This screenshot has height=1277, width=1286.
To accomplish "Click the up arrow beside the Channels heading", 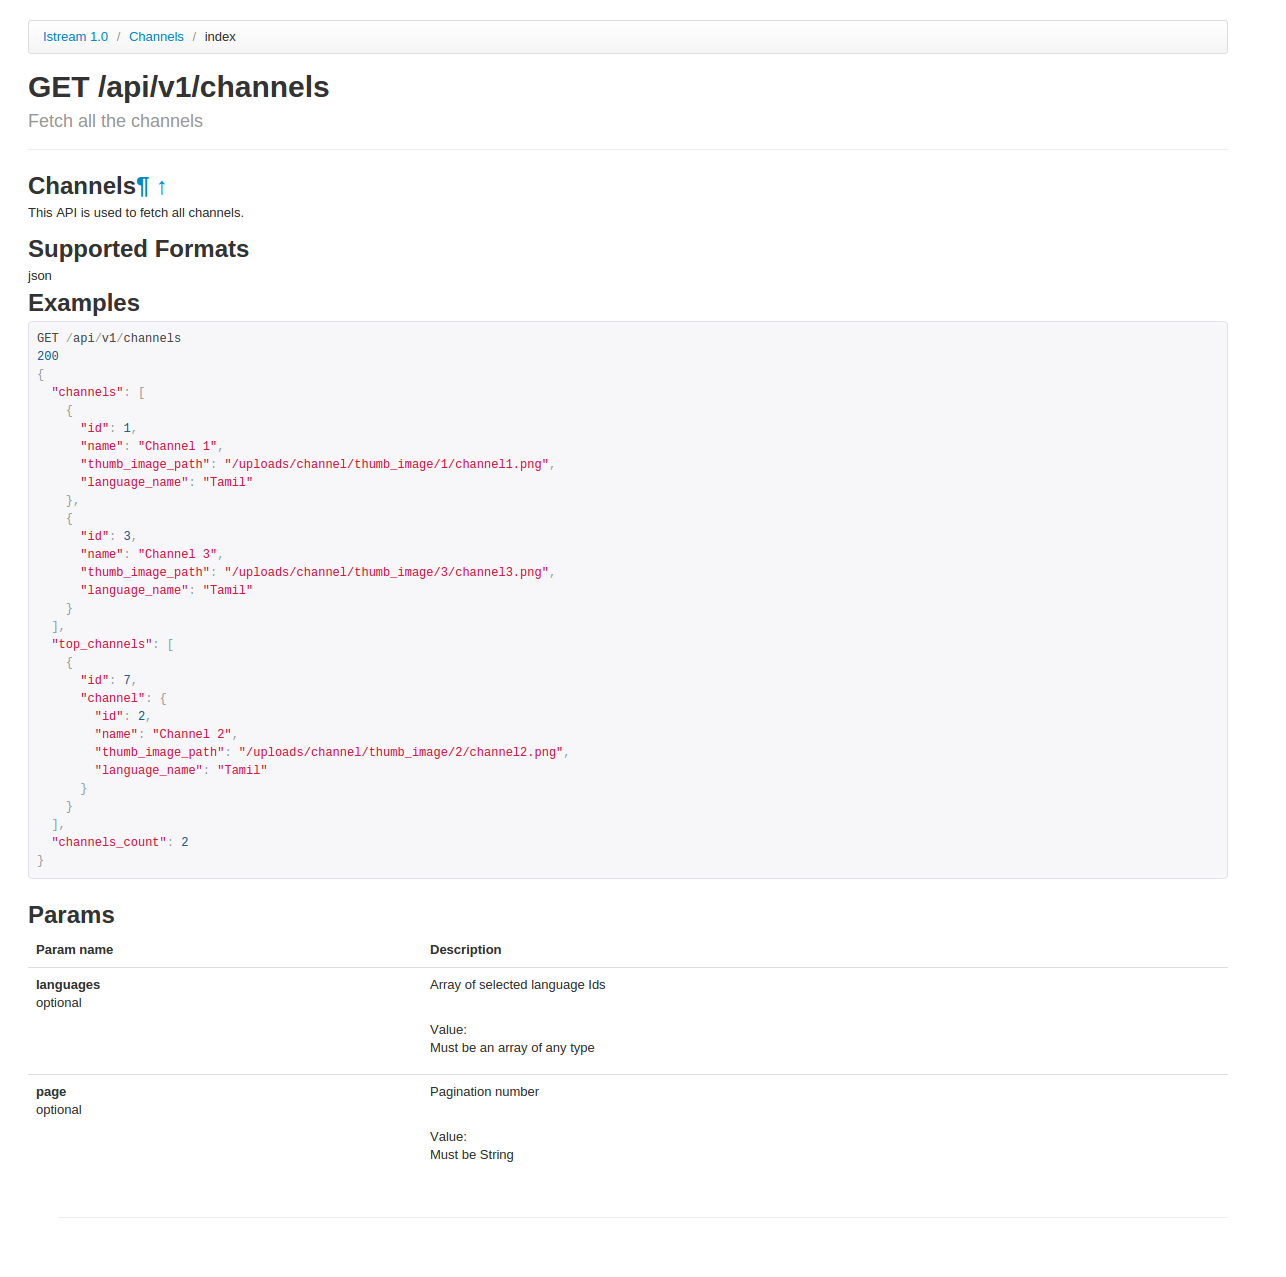I will click(x=161, y=187).
